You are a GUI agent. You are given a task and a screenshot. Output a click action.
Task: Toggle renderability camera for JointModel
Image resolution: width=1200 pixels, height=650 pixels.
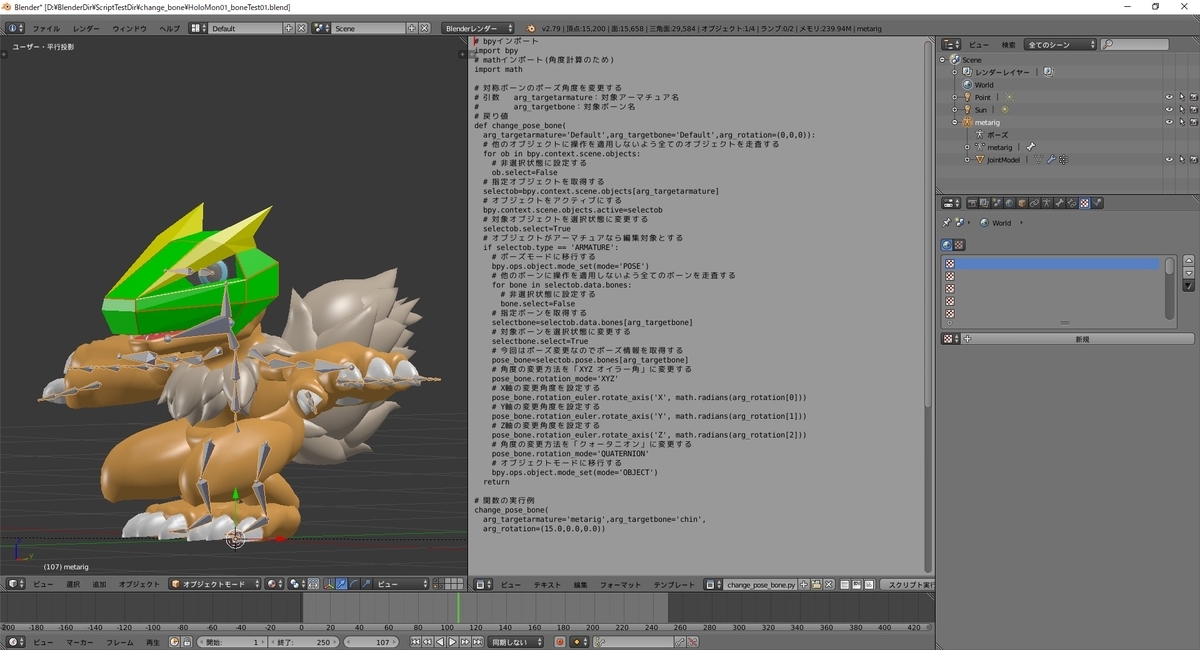click(x=1194, y=159)
